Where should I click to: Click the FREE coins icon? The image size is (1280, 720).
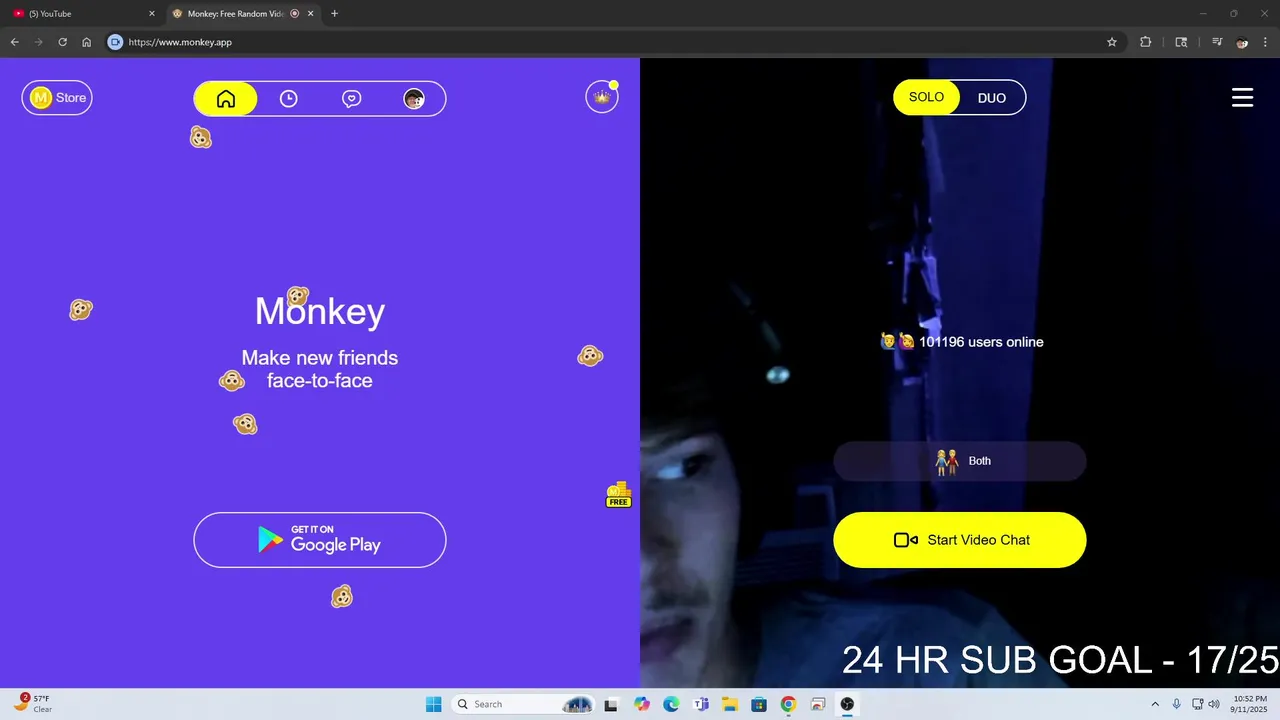619,494
